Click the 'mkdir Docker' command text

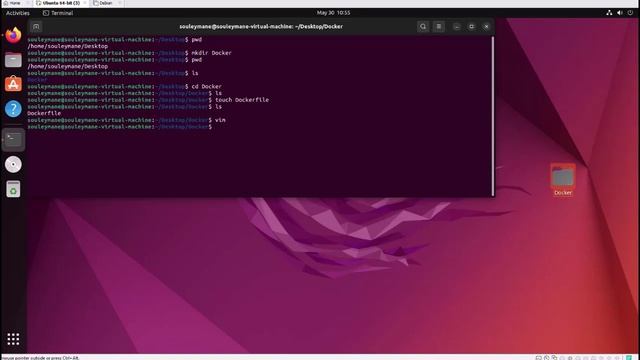tap(211, 53)
